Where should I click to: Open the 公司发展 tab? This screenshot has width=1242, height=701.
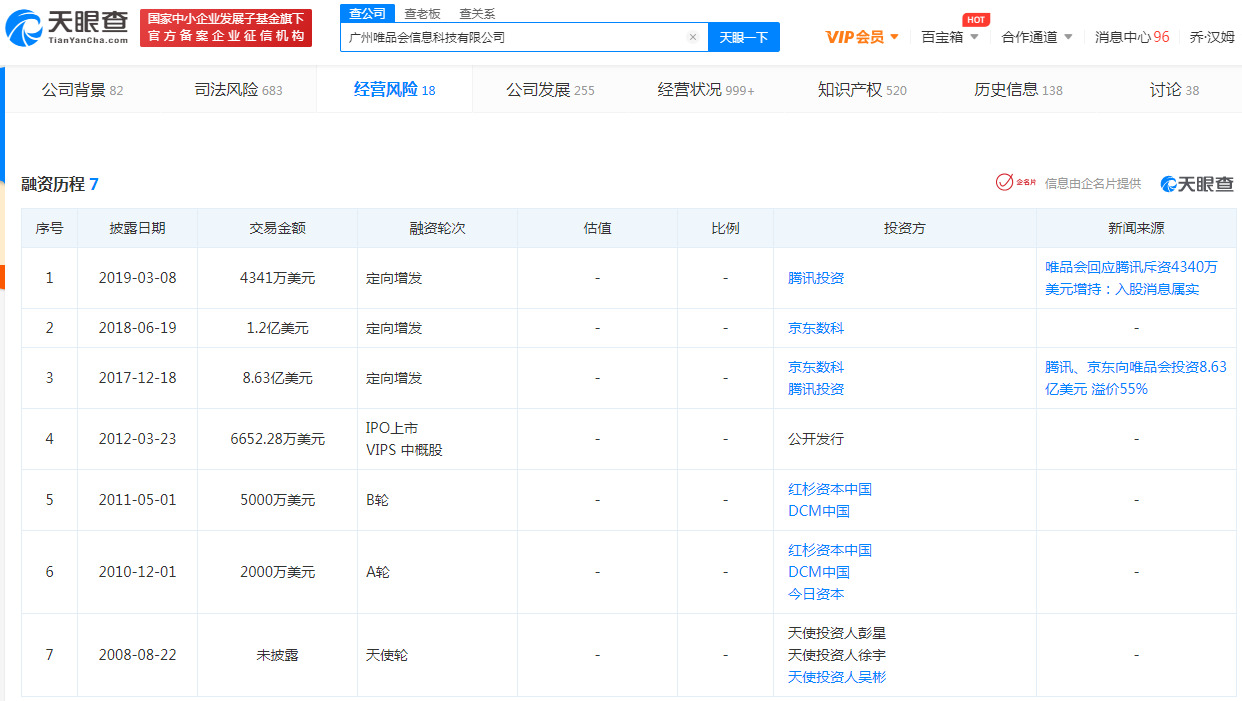(x=550, y=90)
